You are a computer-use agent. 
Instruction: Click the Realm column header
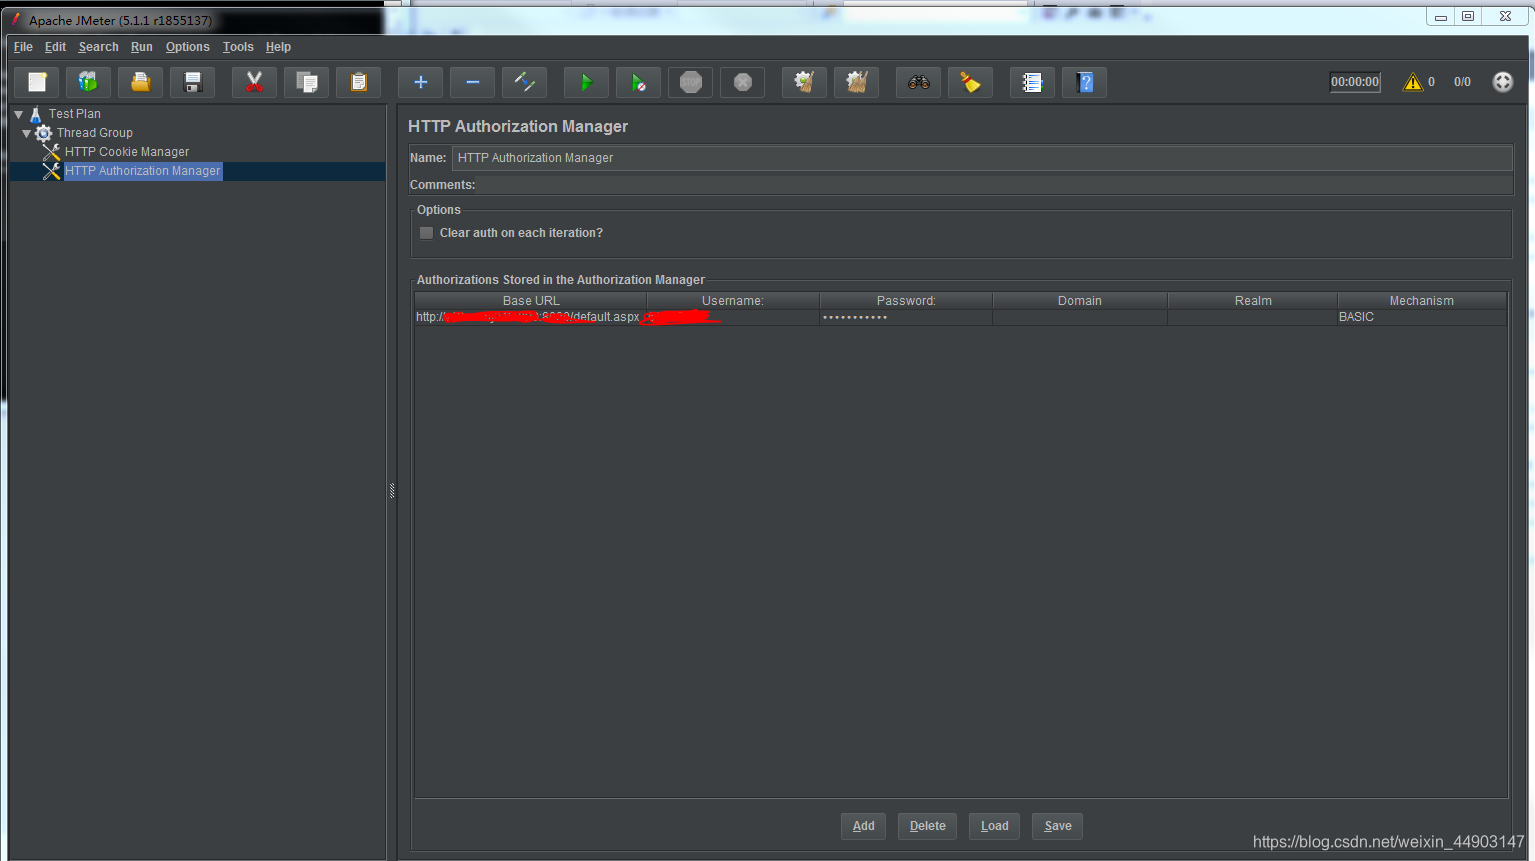pyautogui.click(x=1253, y=301)
